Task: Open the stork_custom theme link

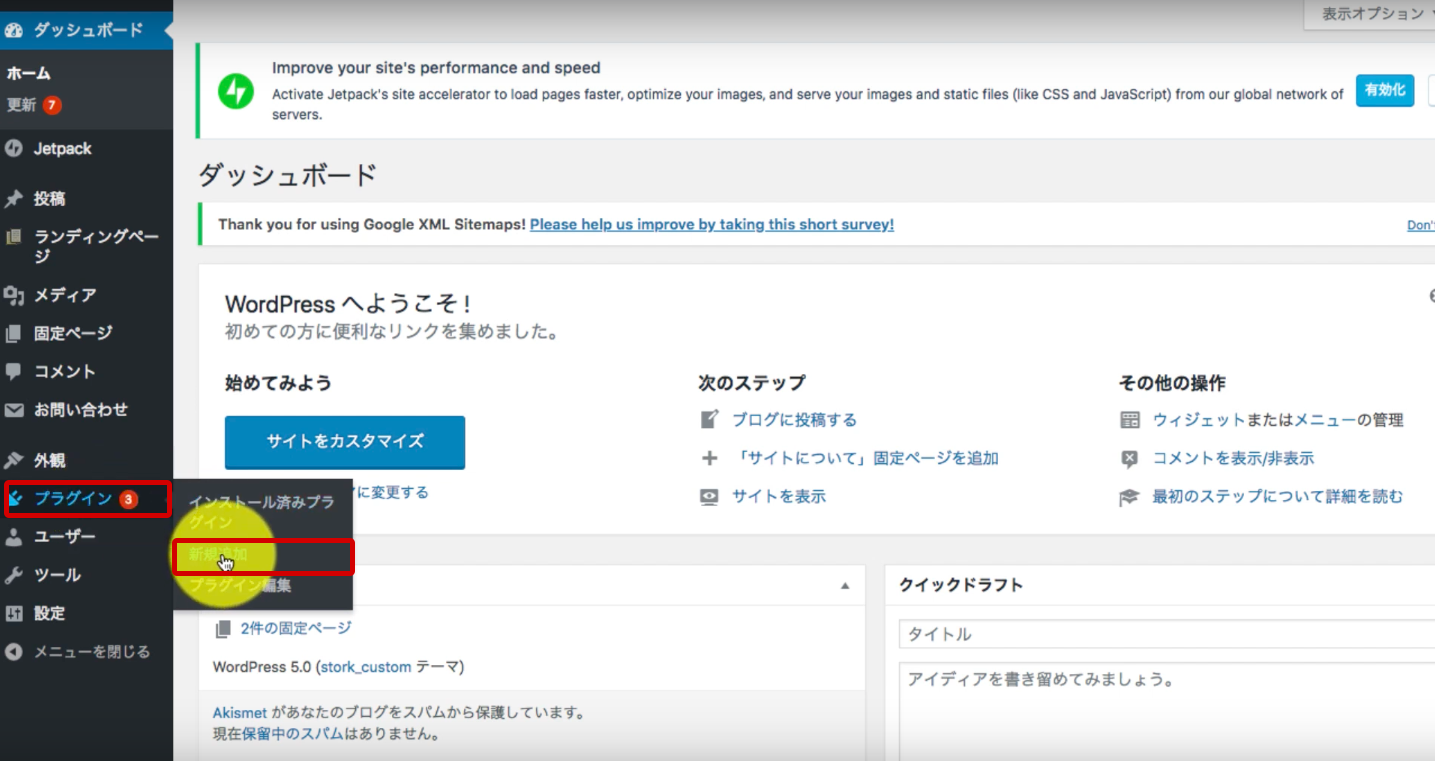Action: pyautogui.click(x=366, y=667)
